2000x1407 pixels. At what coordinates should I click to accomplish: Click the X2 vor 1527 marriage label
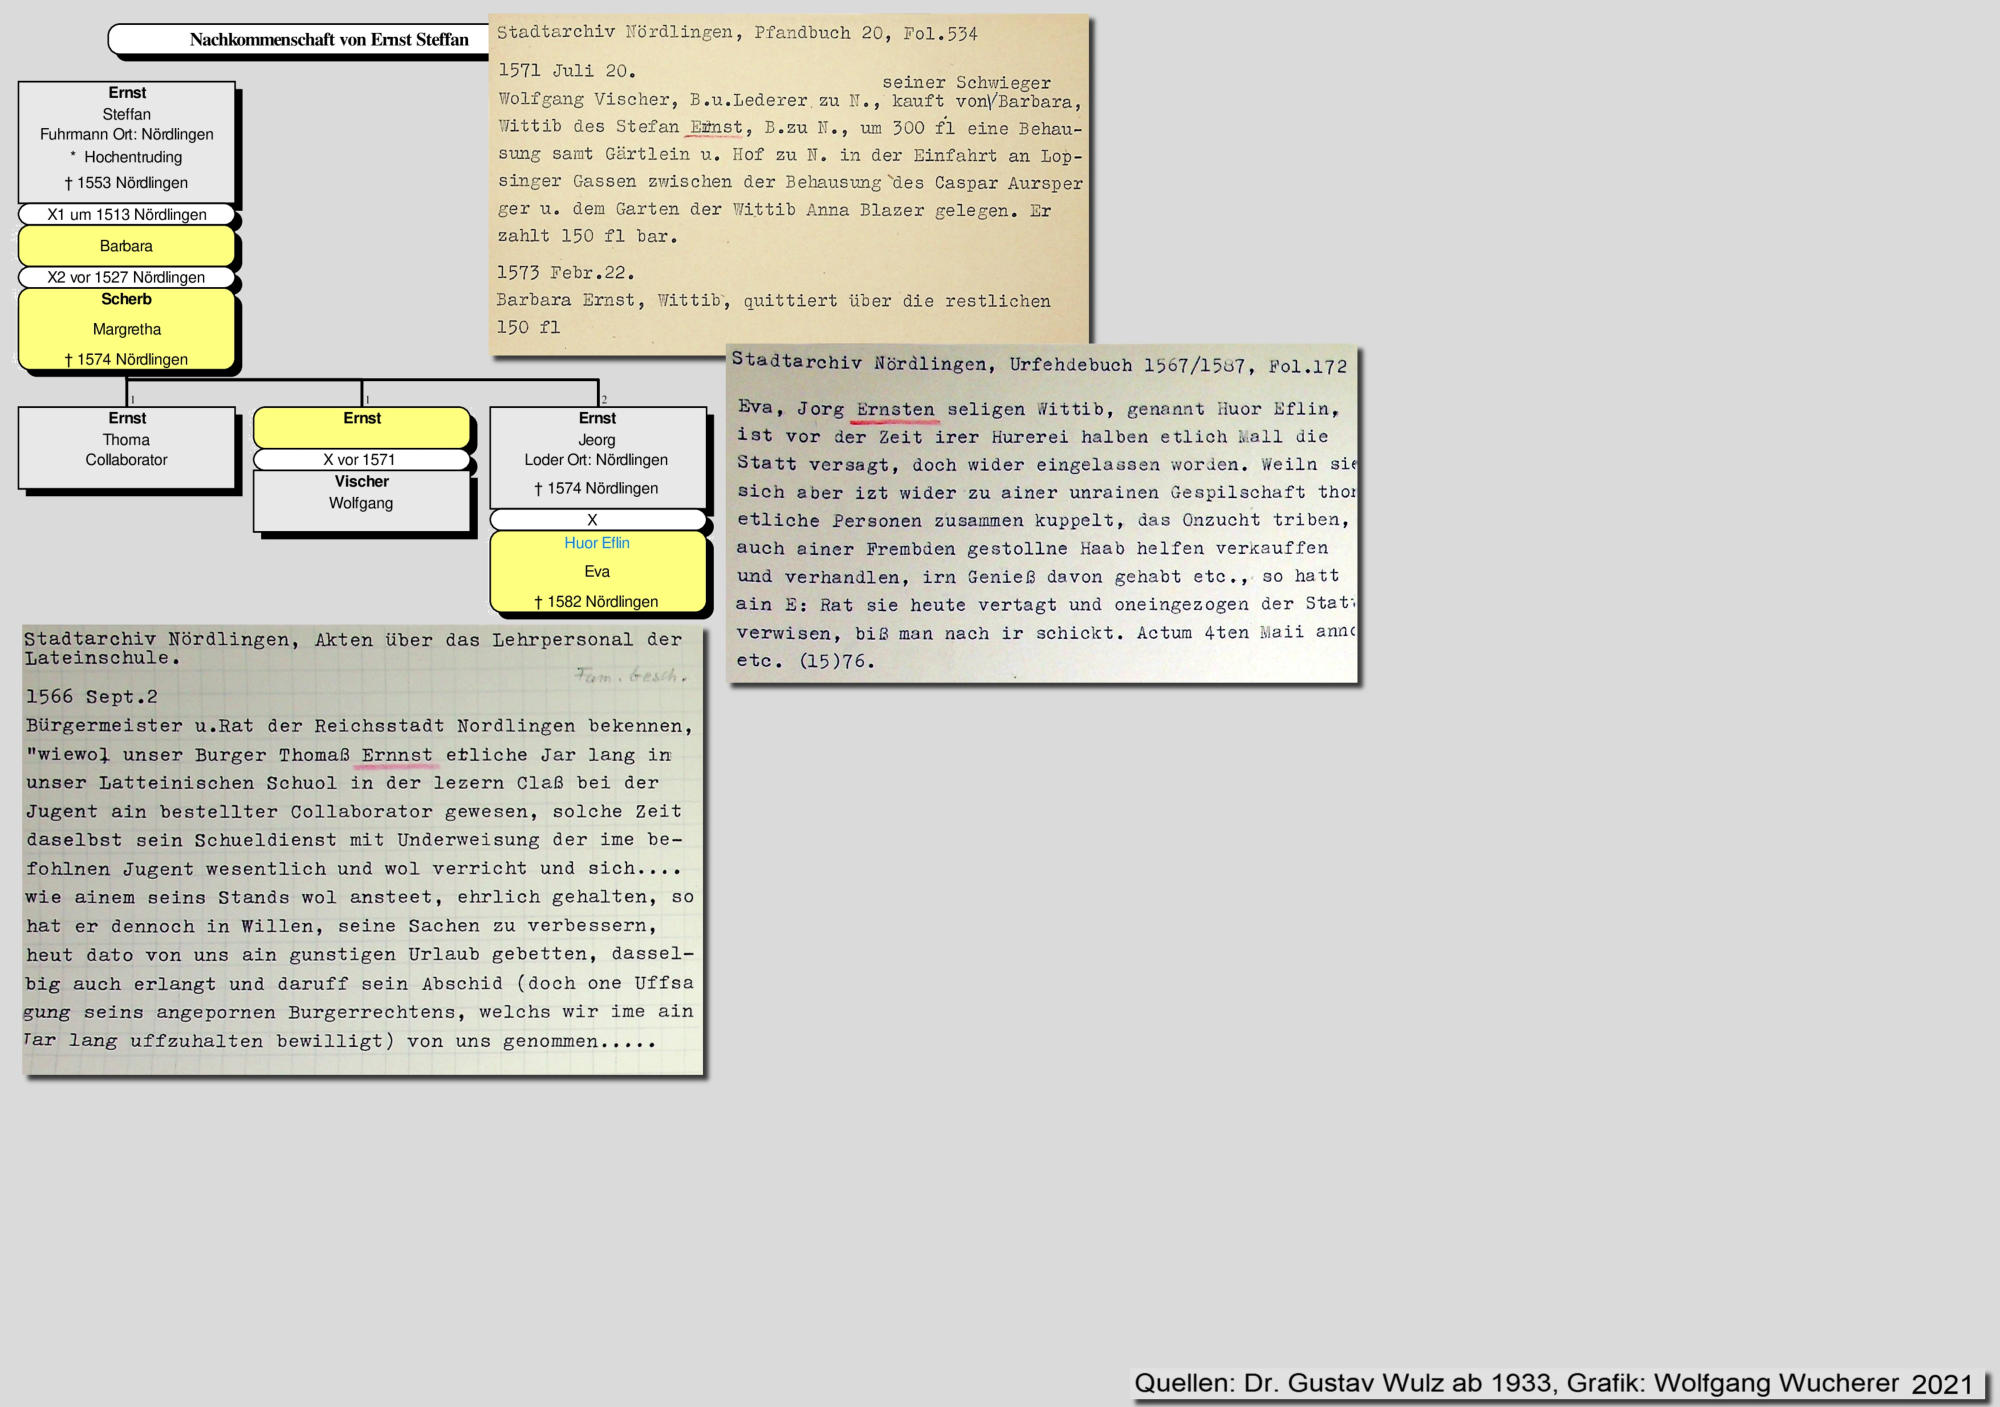point(126,277)
